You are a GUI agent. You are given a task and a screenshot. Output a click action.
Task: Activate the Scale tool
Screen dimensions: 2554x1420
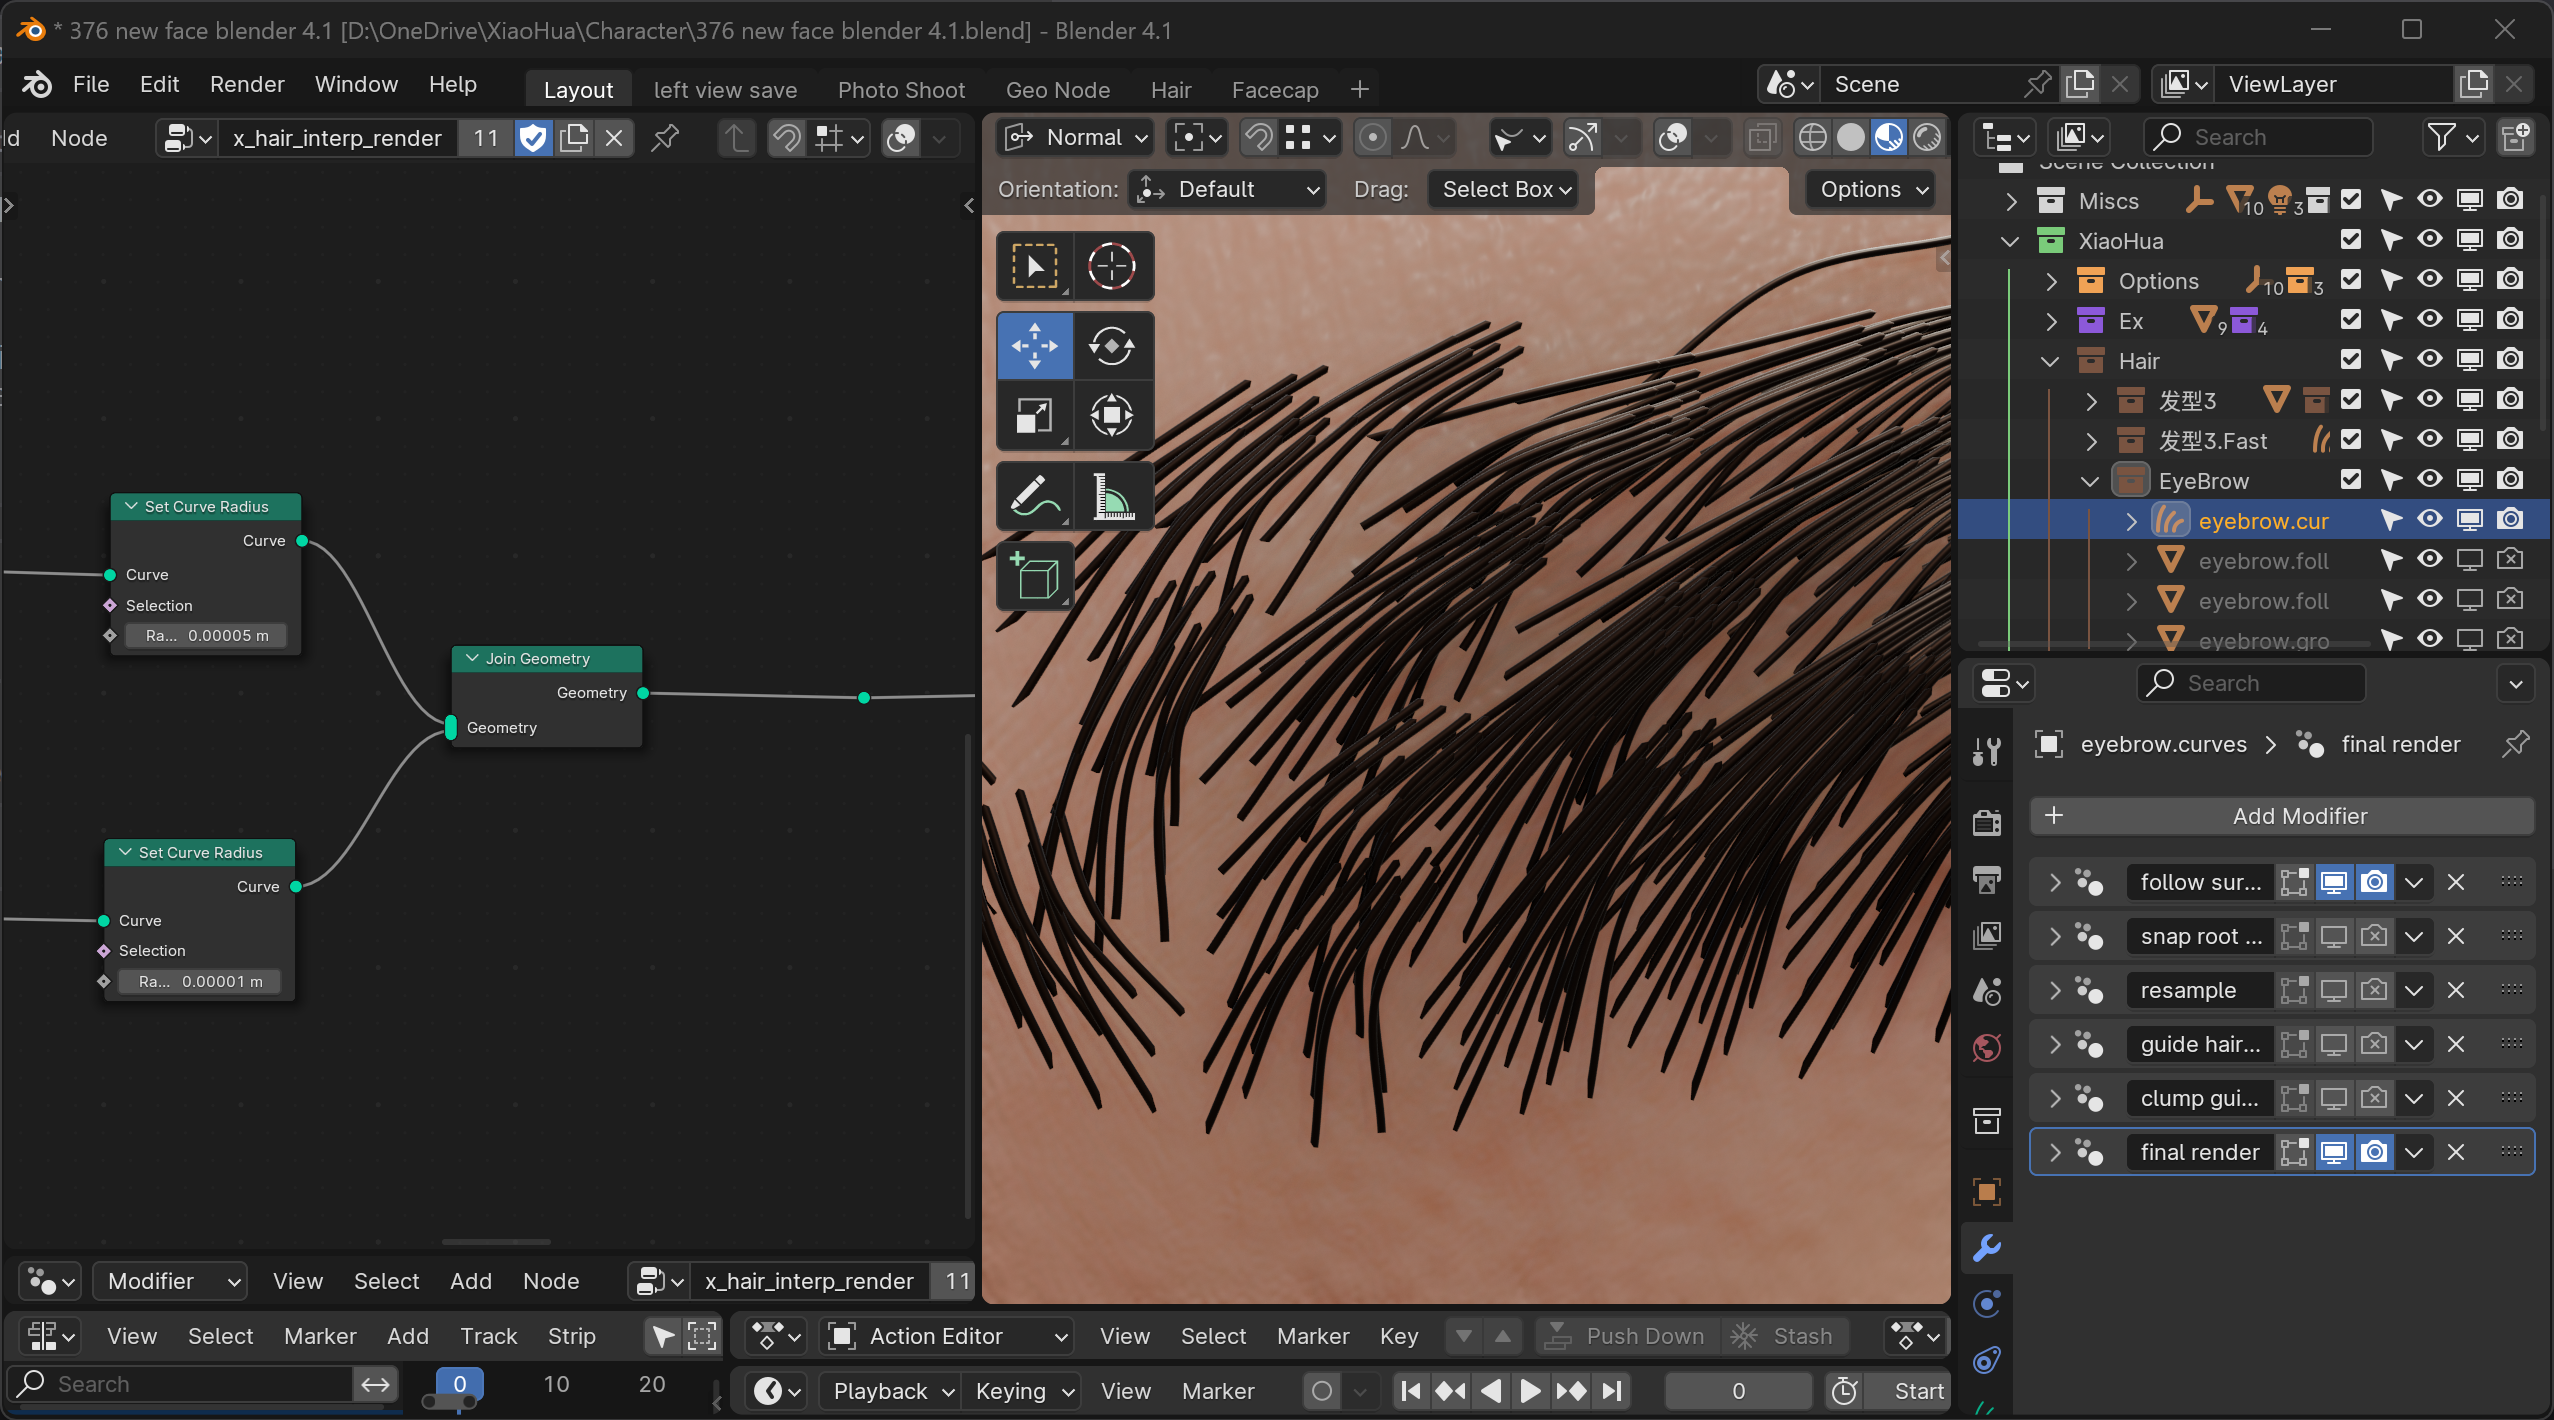(x=1035, y=415)
